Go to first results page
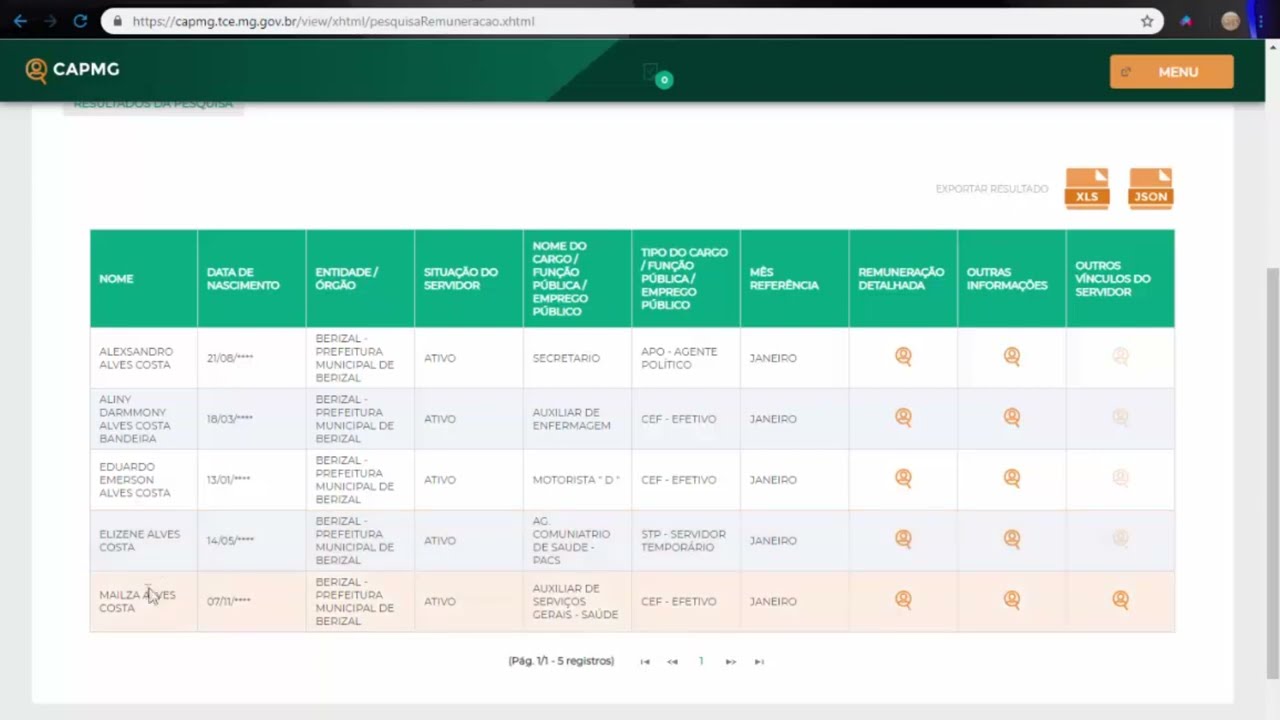The height and width of the screenshot is (720, 1280). click(645, 661)
